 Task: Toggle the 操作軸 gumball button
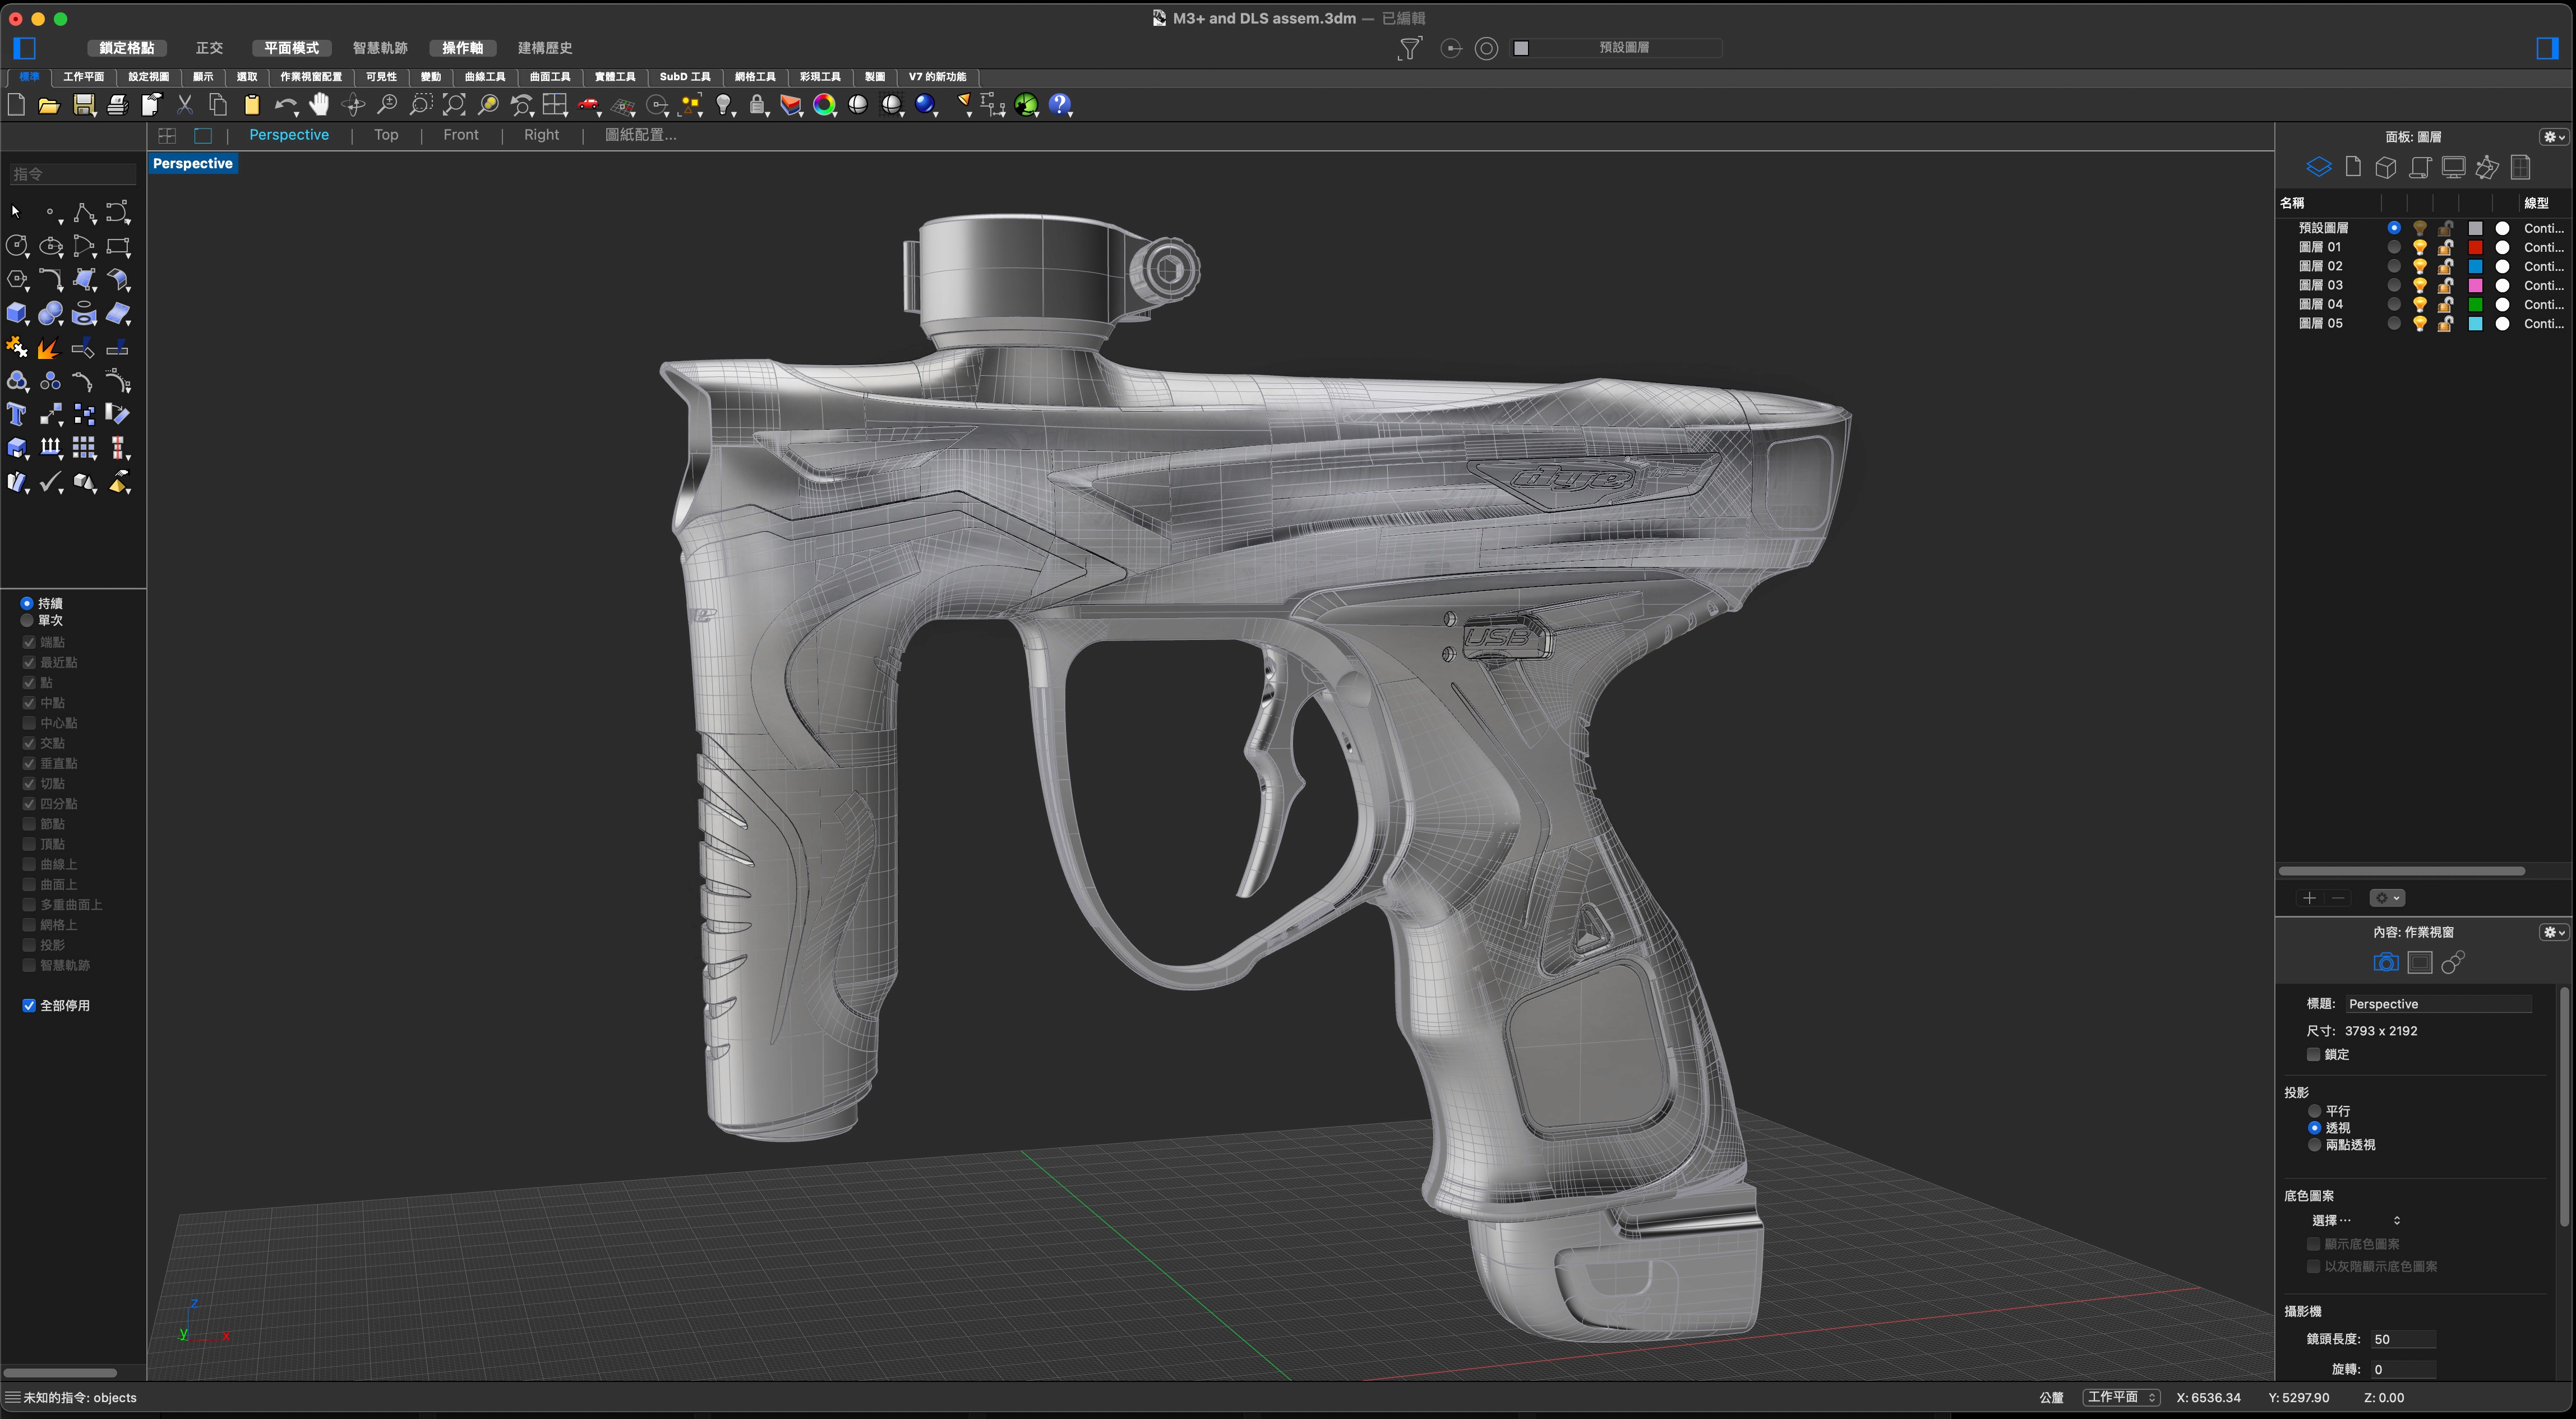coord(462,48)
